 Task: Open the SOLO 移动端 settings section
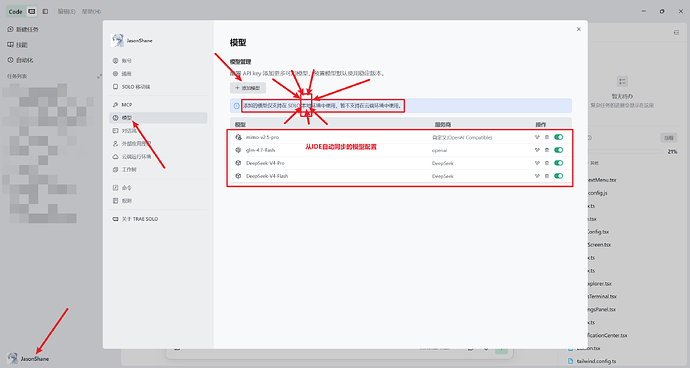click(x=158, y=87)
